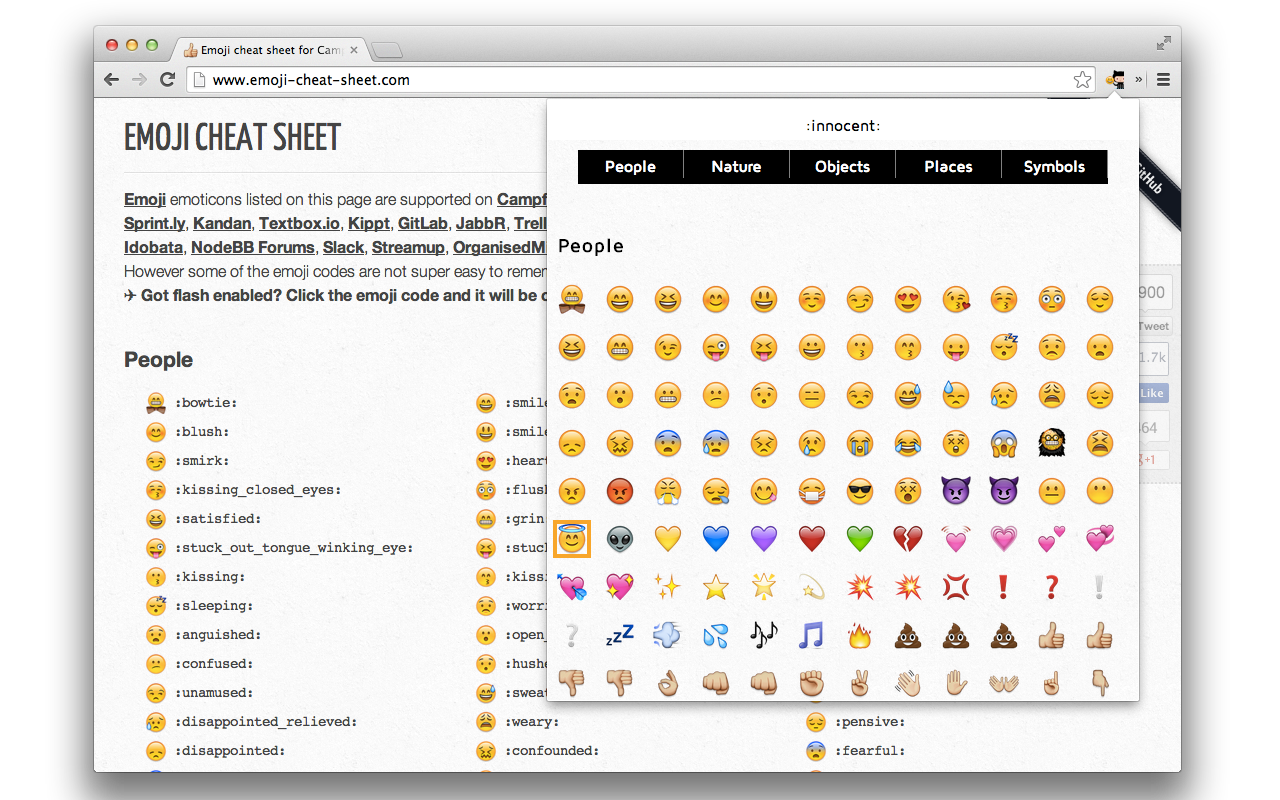Click the sparkles emoji
The image size is (1280, 800).
pos(667,587)
